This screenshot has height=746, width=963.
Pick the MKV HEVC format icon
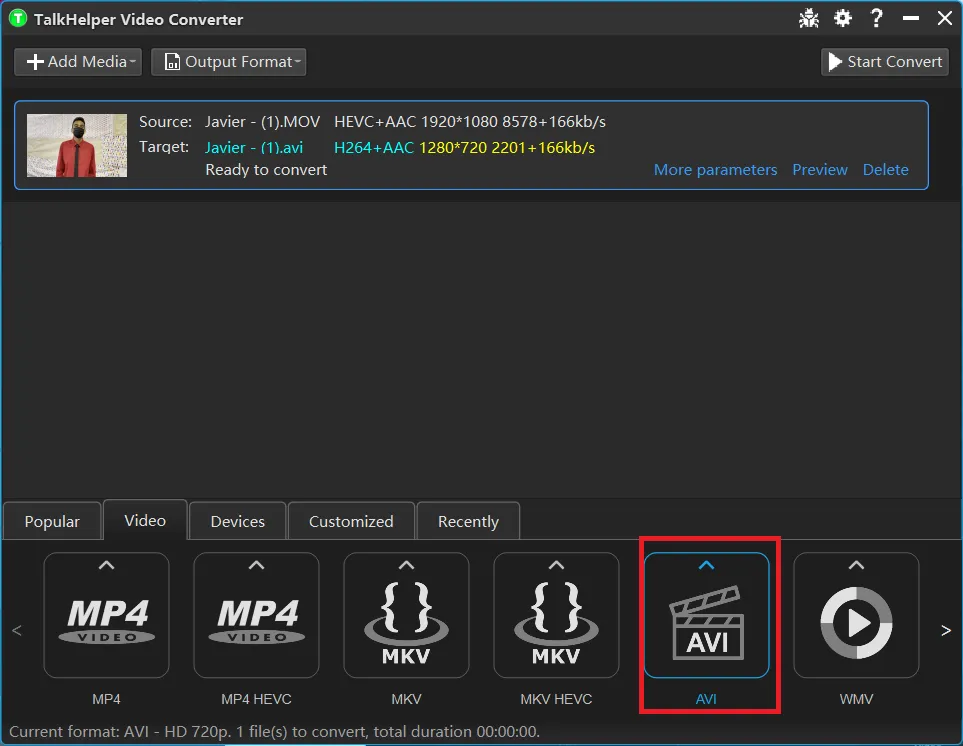pyautogui.click(x=556, y=624)
